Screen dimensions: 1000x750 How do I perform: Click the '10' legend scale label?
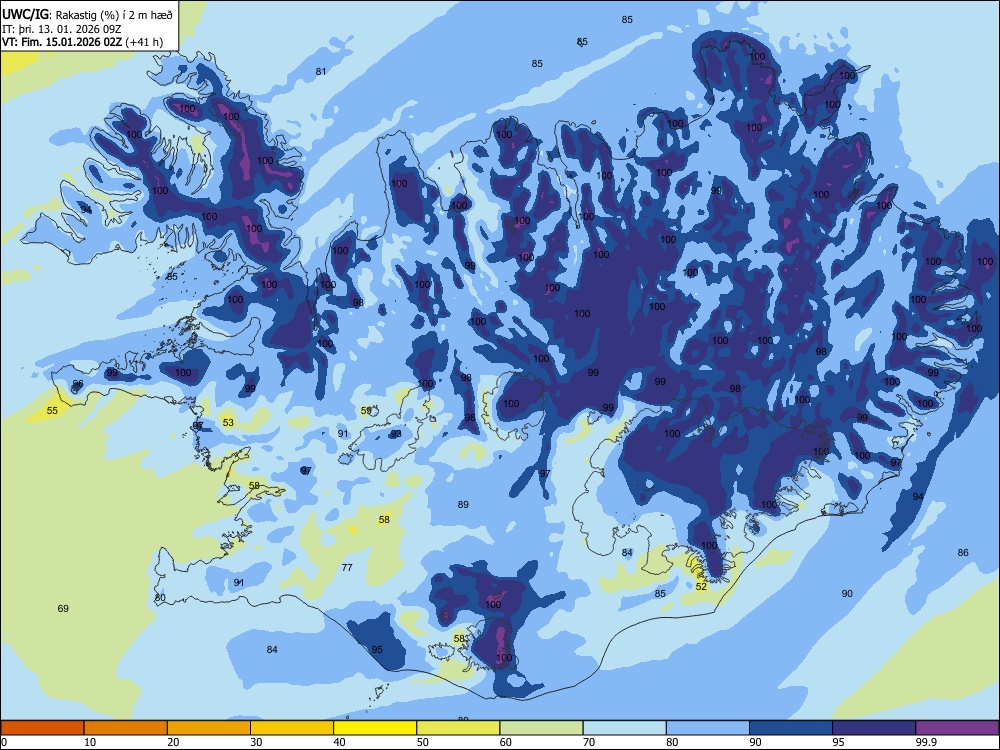pyautogui.click(x=90, y=742)
